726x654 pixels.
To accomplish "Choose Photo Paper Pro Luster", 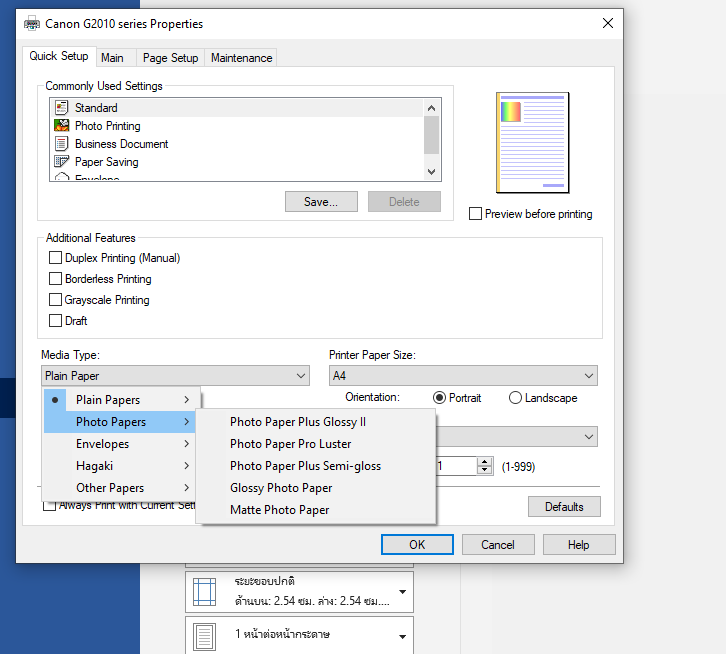I will tap(316, 444).
